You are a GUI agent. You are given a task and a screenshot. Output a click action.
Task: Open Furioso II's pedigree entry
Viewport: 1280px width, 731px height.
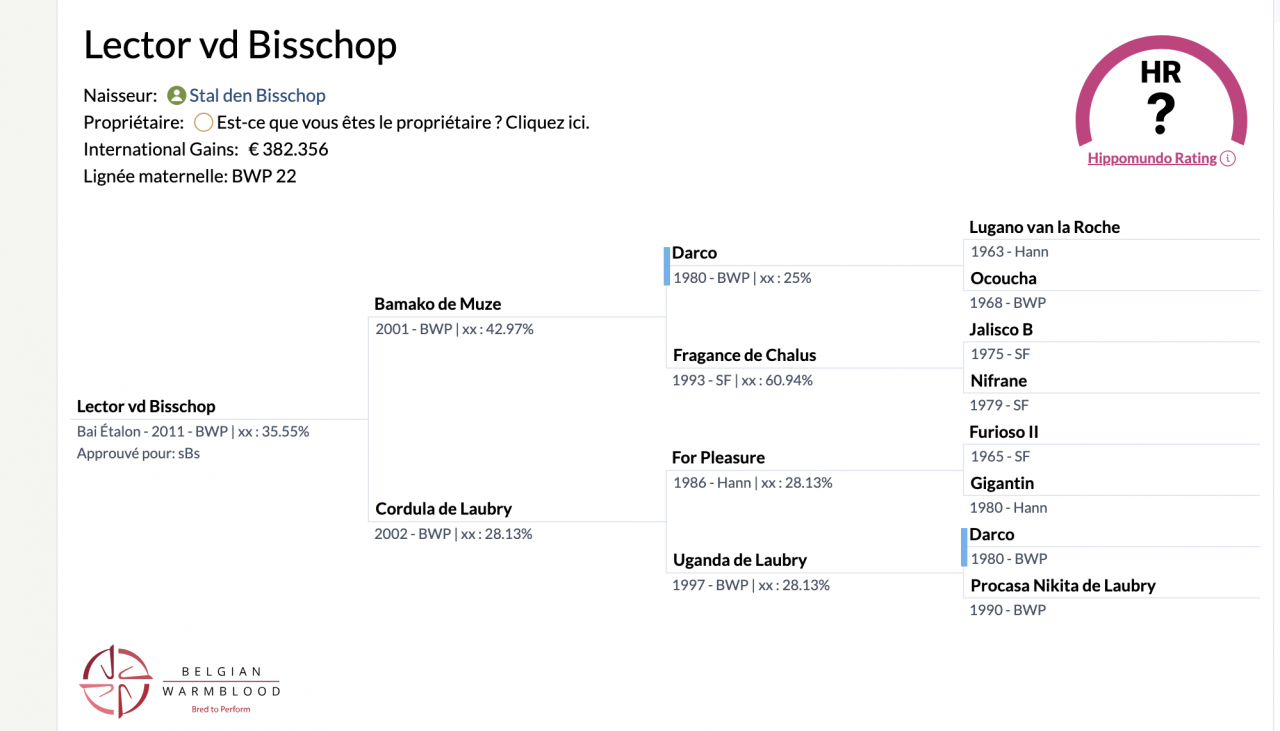1004,432
